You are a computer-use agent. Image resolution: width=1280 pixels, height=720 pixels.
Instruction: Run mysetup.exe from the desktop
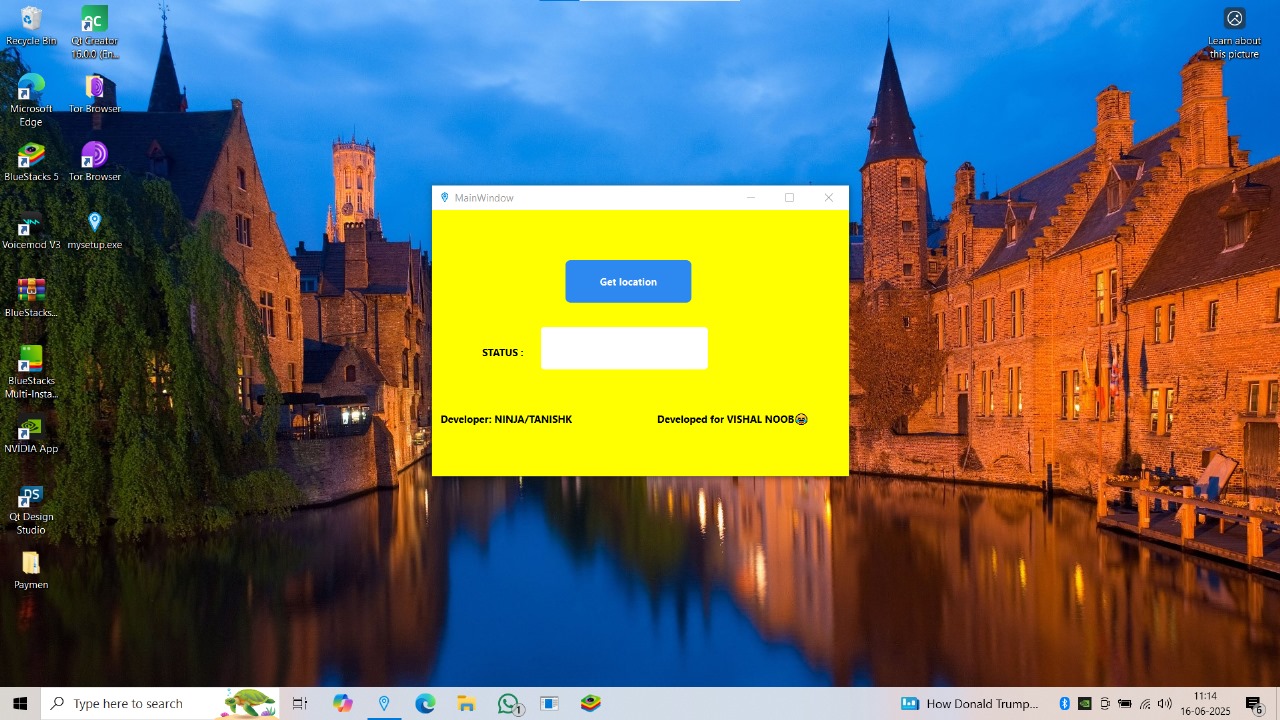click(94, 222)
